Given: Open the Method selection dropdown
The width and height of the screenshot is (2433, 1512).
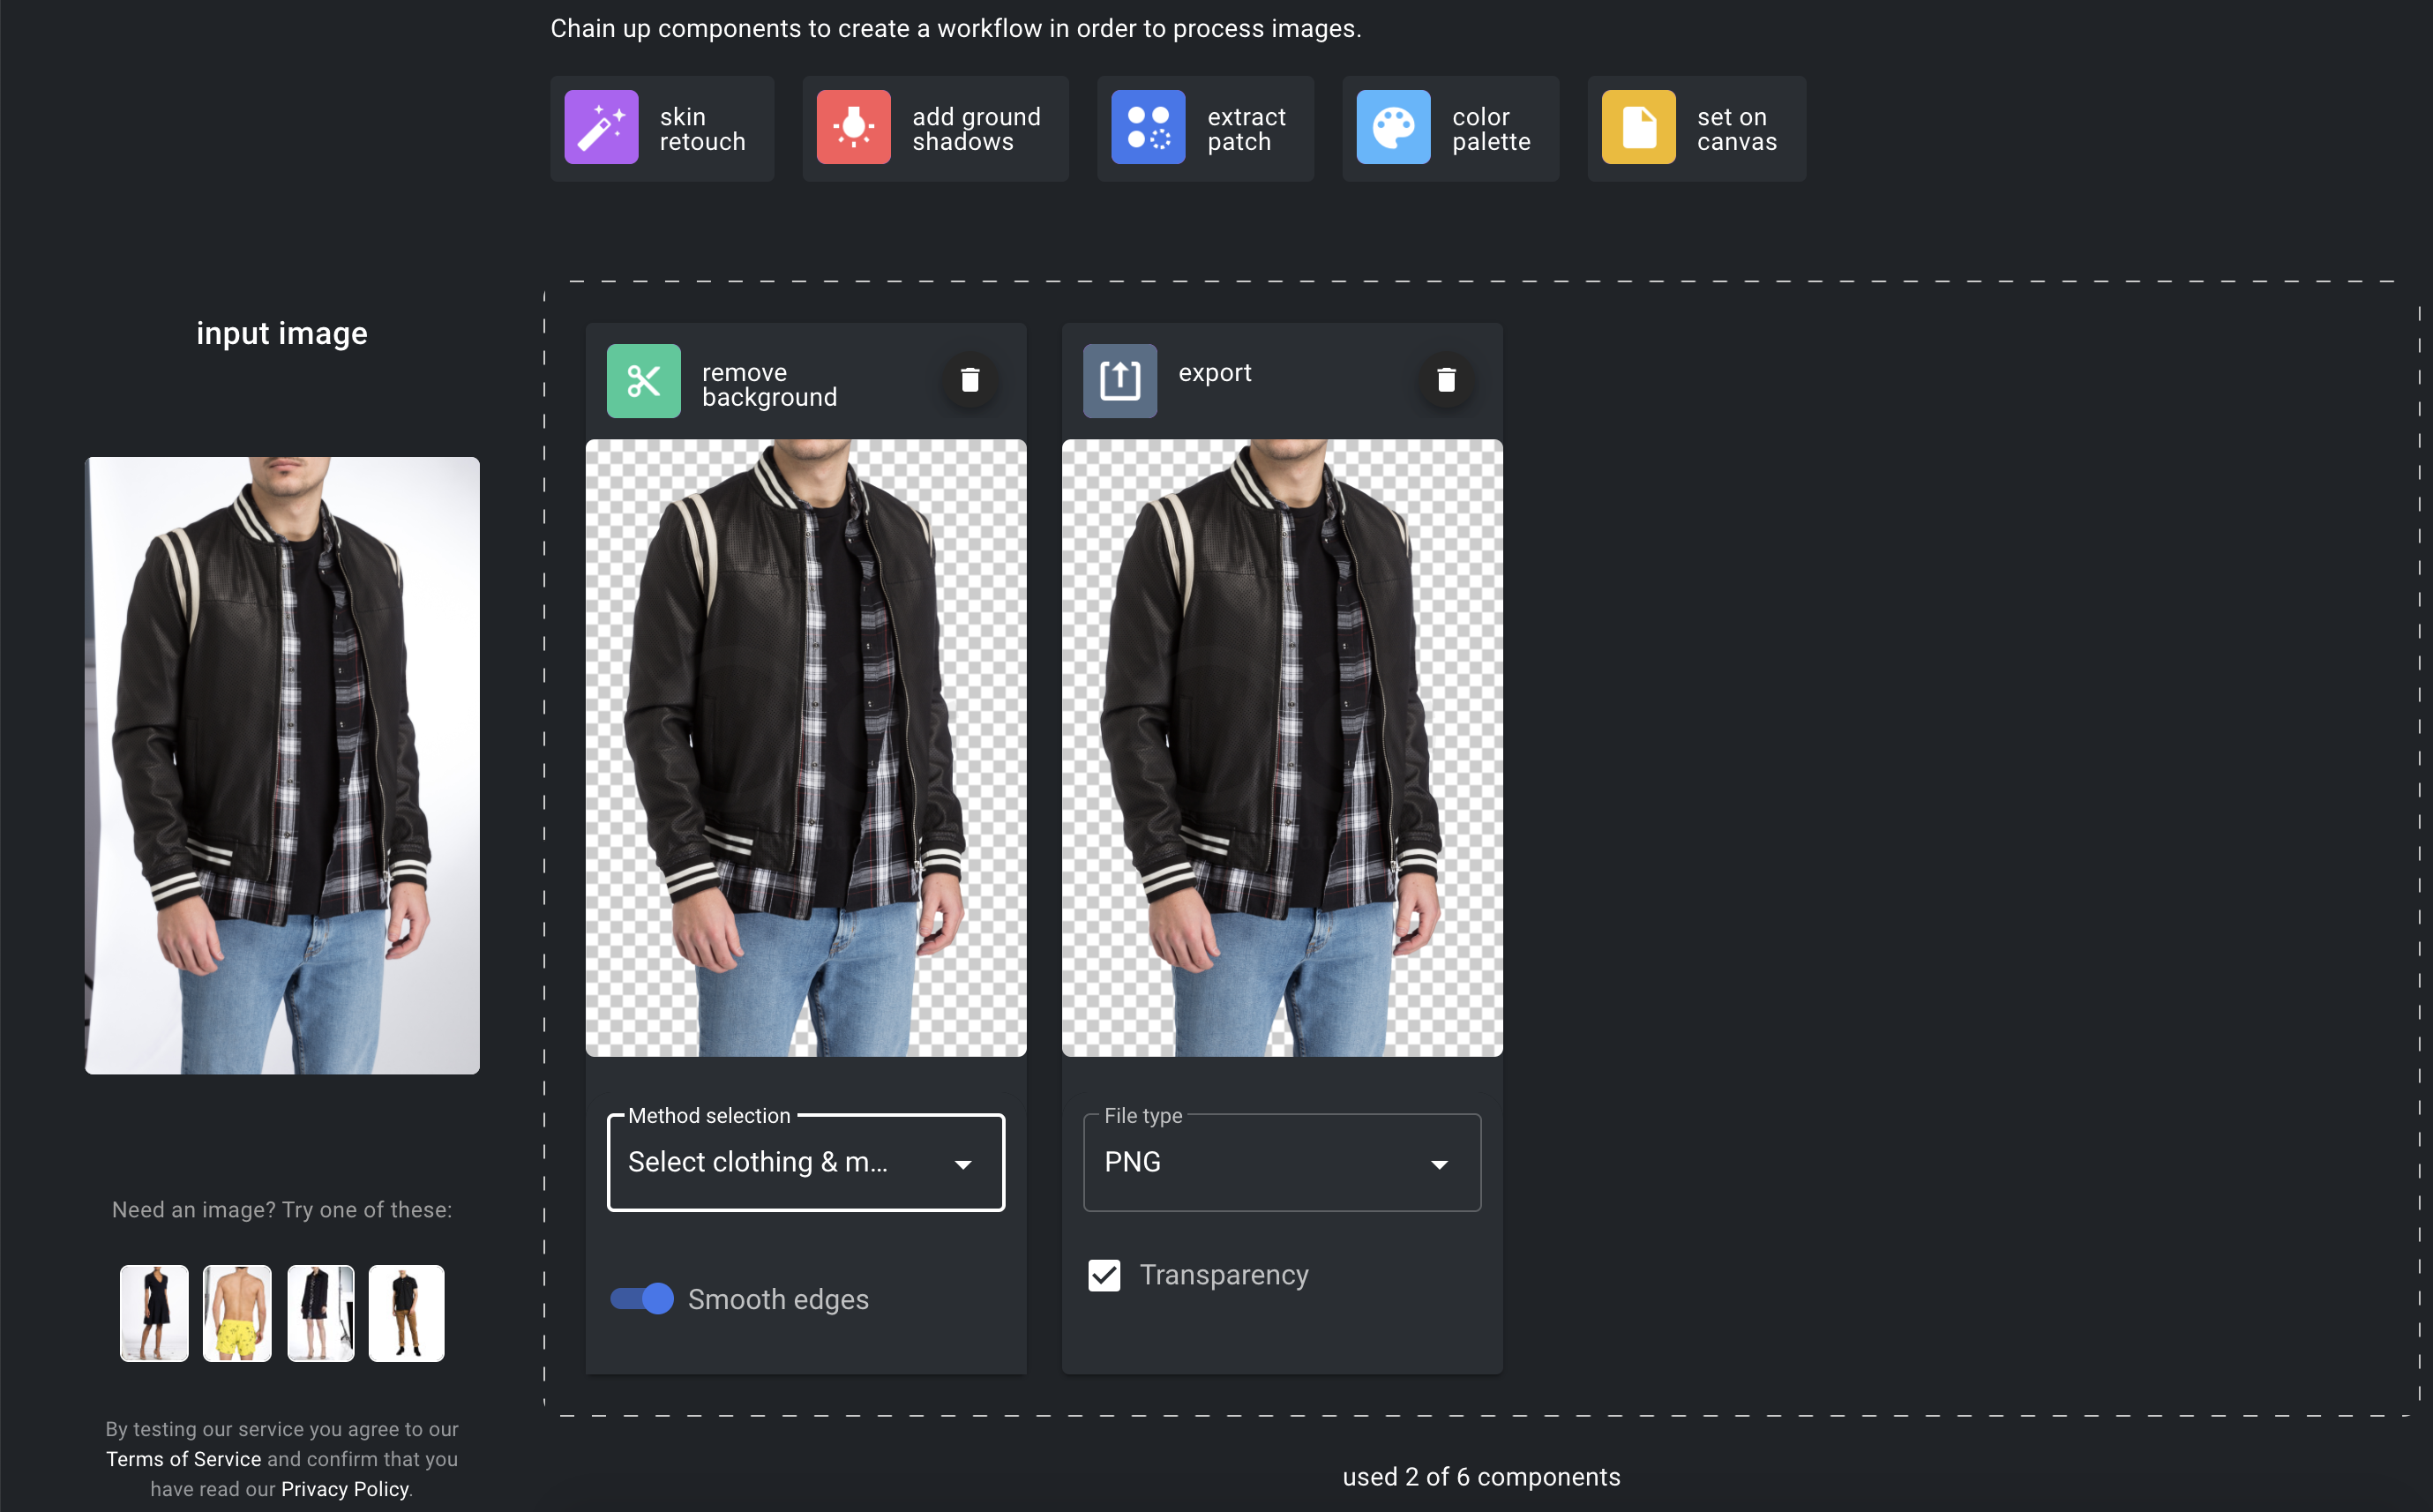Looking at the screenshot, I should click(x=805, y=1163).
